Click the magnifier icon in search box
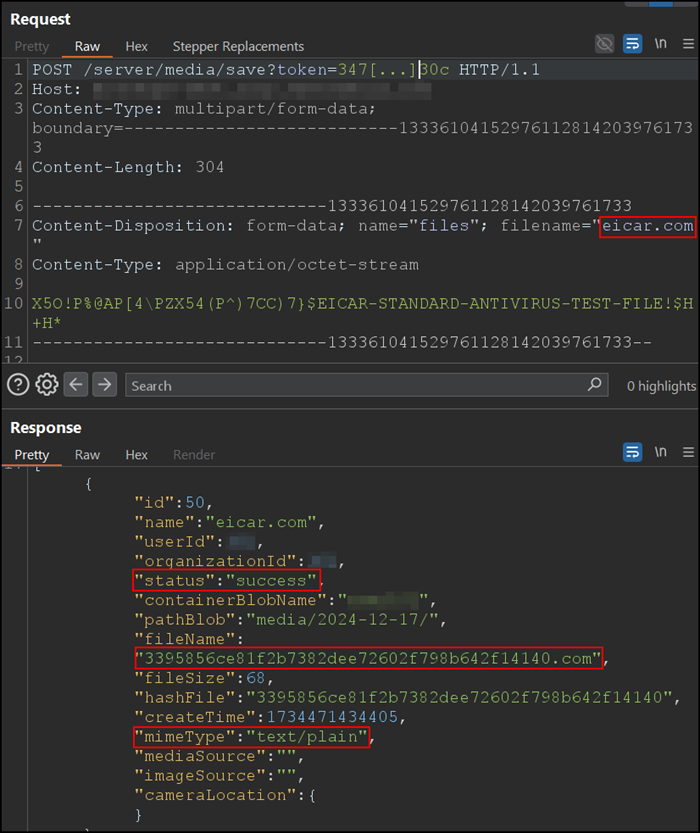Viewport: 700px width, 833px height. (x=595, y=385)
